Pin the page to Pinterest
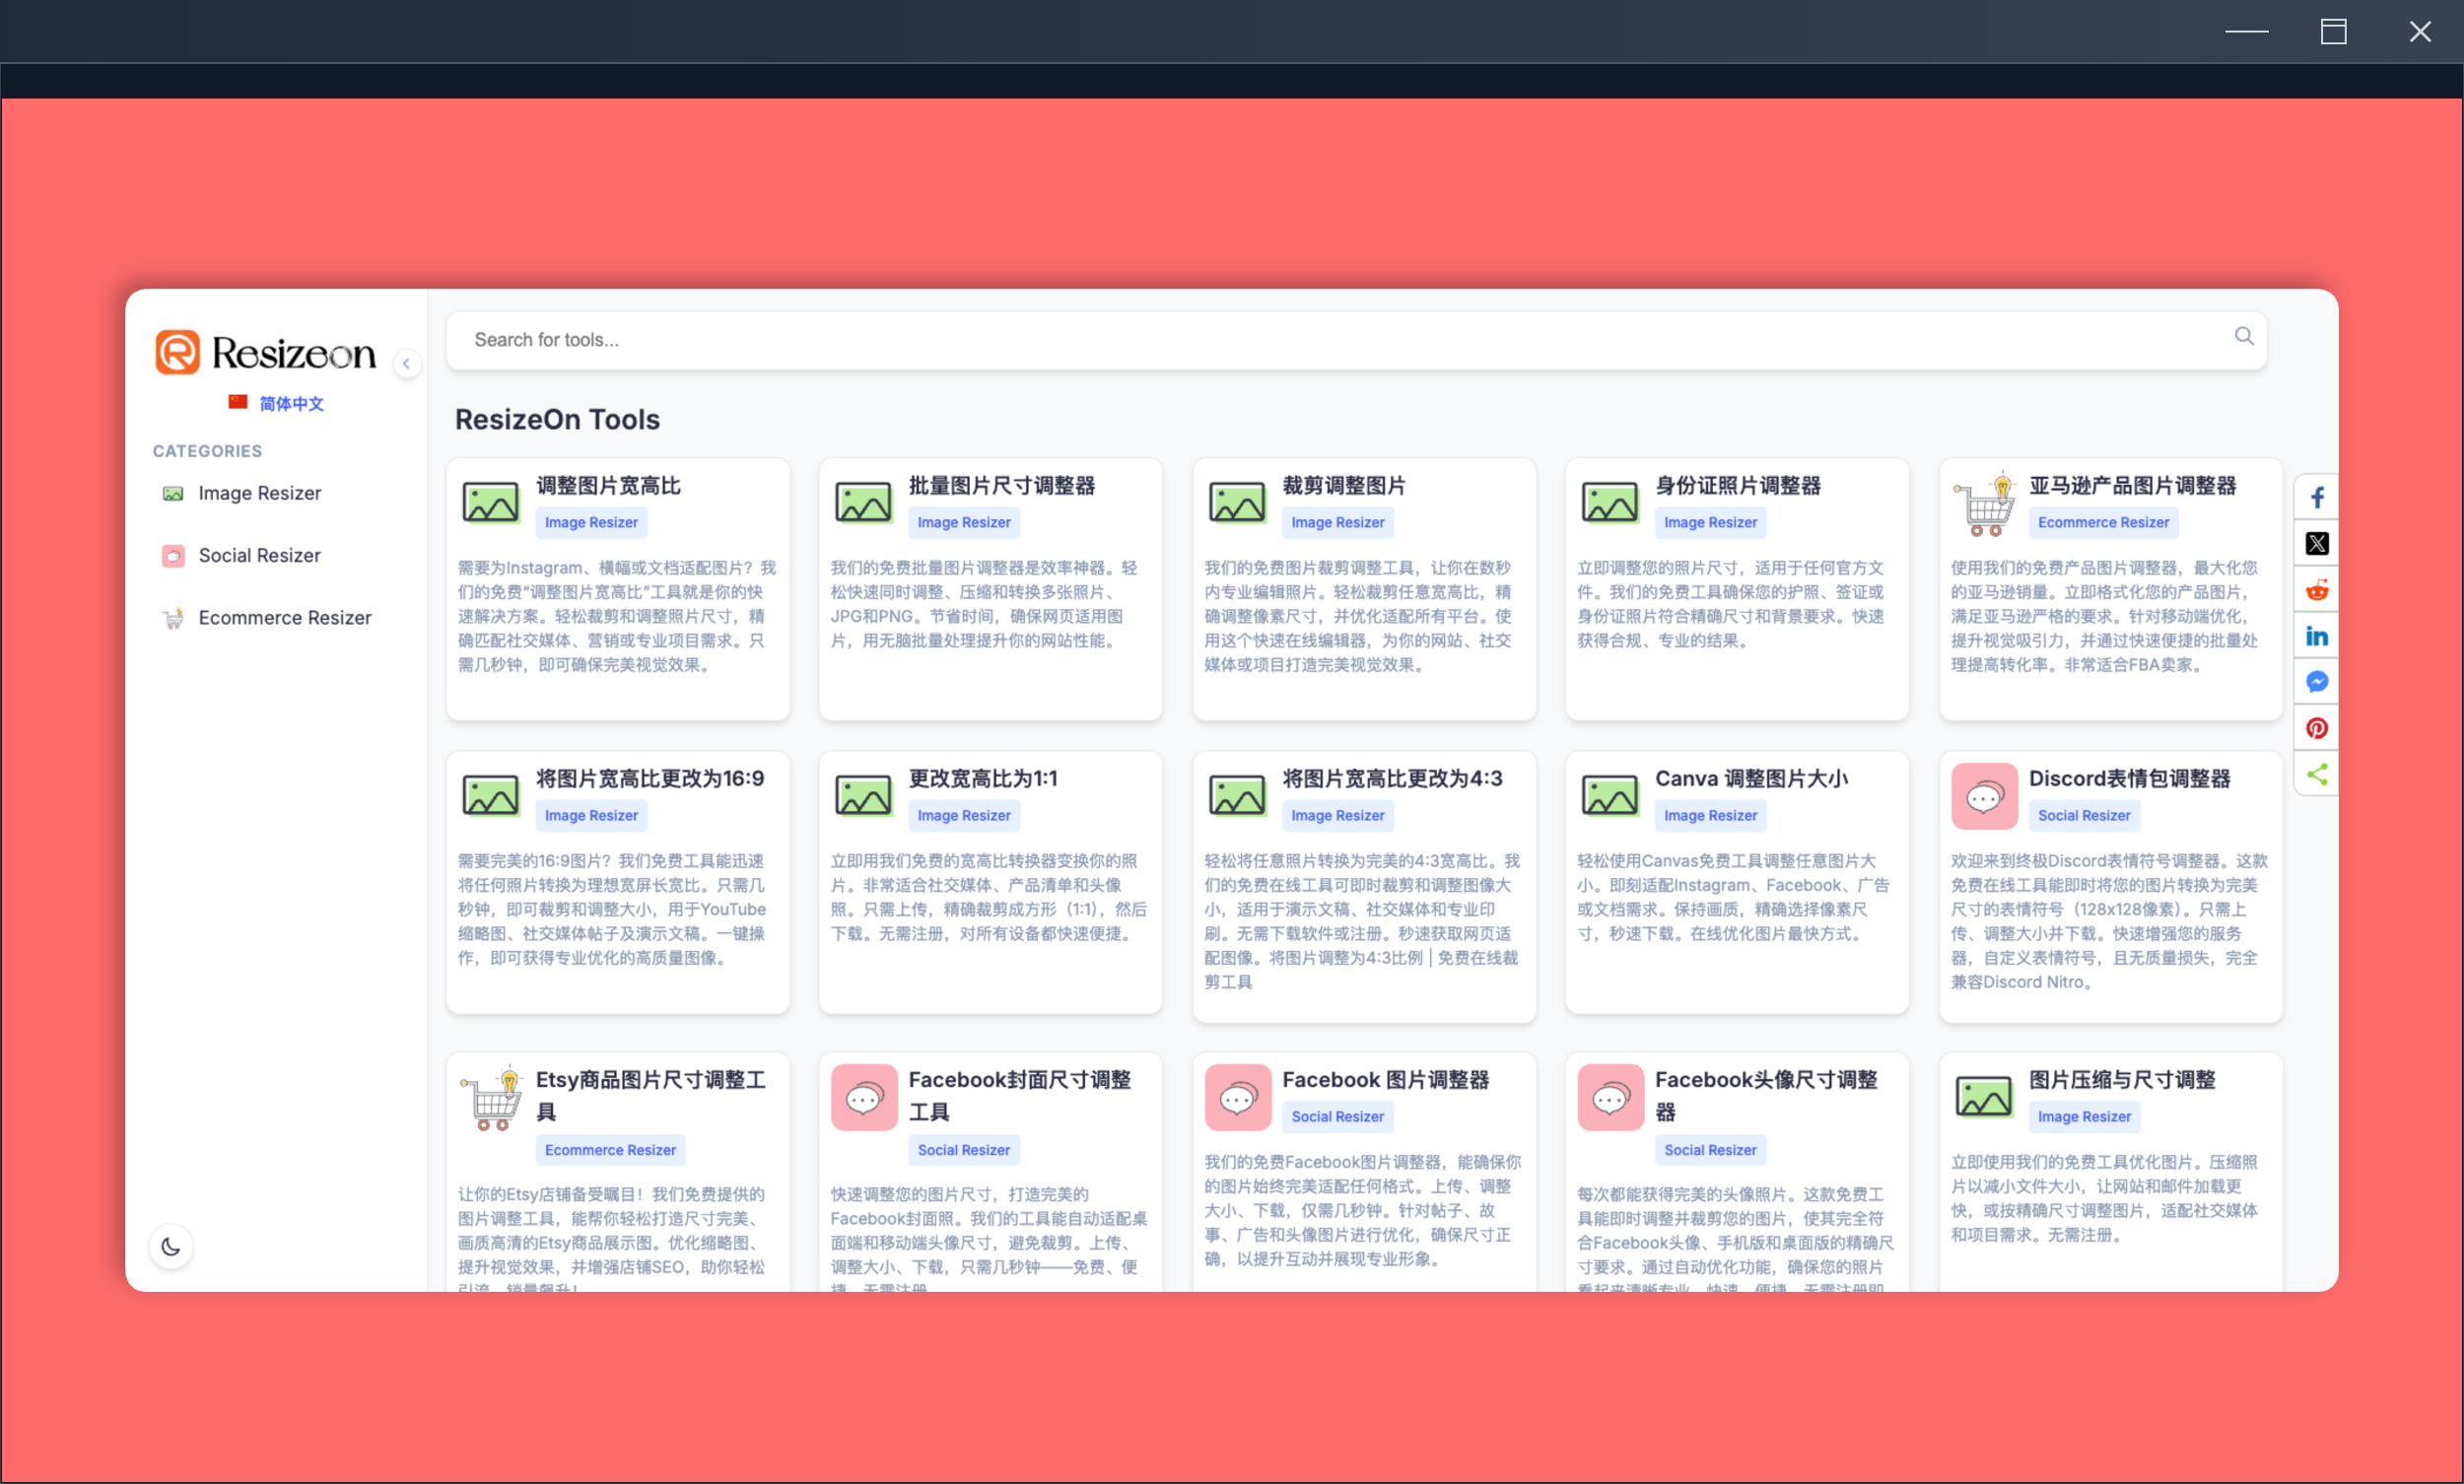 (2317, 727)
